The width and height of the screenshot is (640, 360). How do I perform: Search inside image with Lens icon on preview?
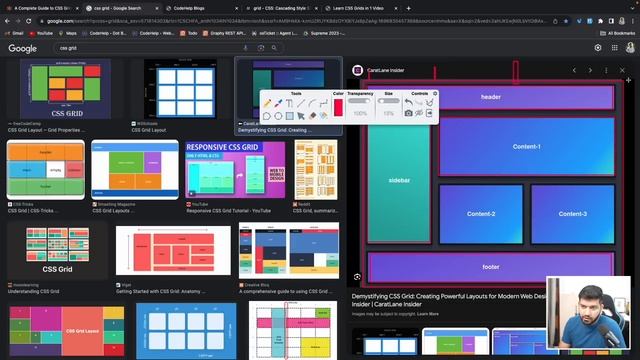pos(357,277)
